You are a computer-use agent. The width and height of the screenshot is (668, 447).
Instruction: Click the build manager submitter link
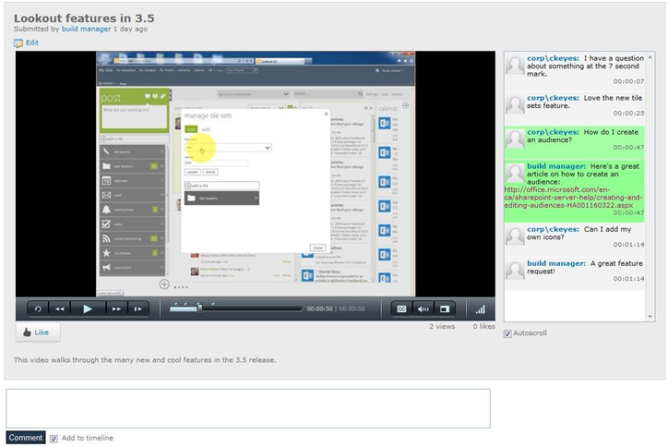click(83, 29)
